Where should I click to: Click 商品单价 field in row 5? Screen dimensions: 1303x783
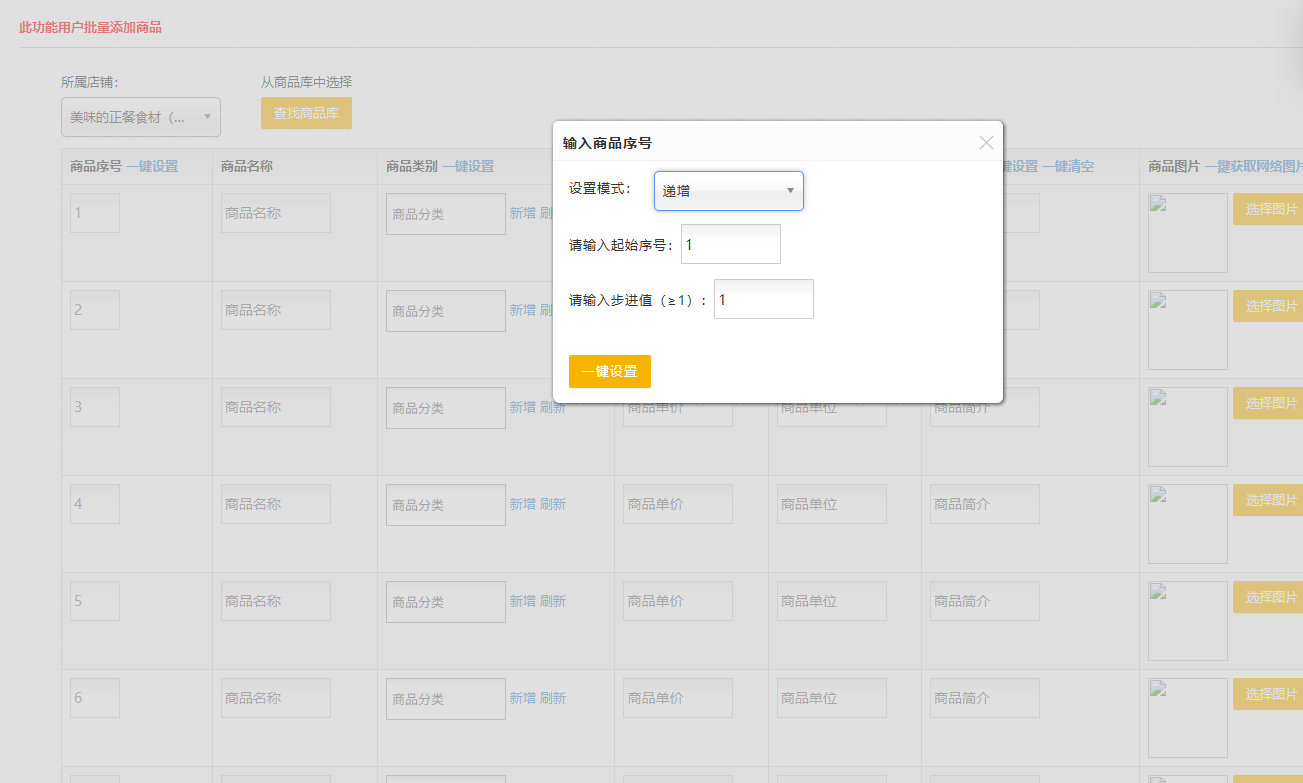click(678, 601)
